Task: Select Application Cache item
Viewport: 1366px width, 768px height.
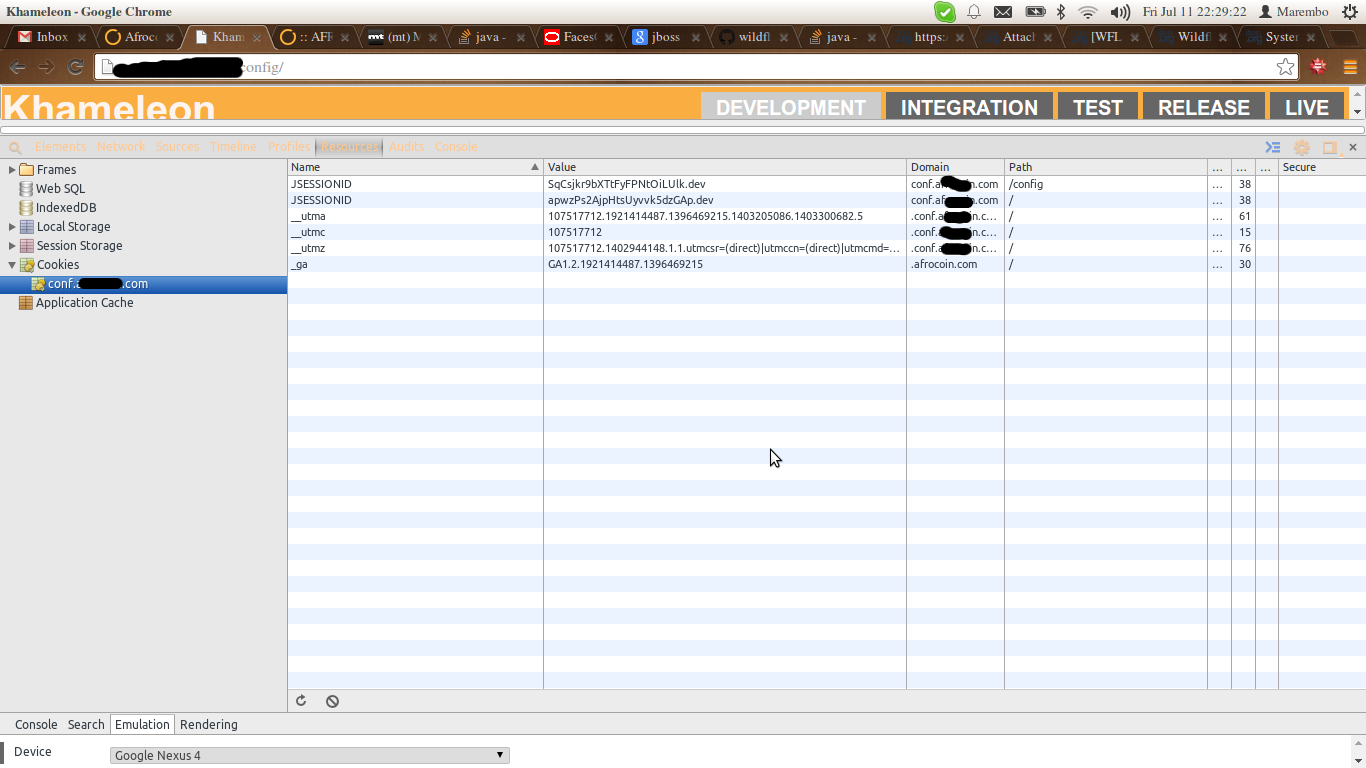Action: (x=84, y=302)
